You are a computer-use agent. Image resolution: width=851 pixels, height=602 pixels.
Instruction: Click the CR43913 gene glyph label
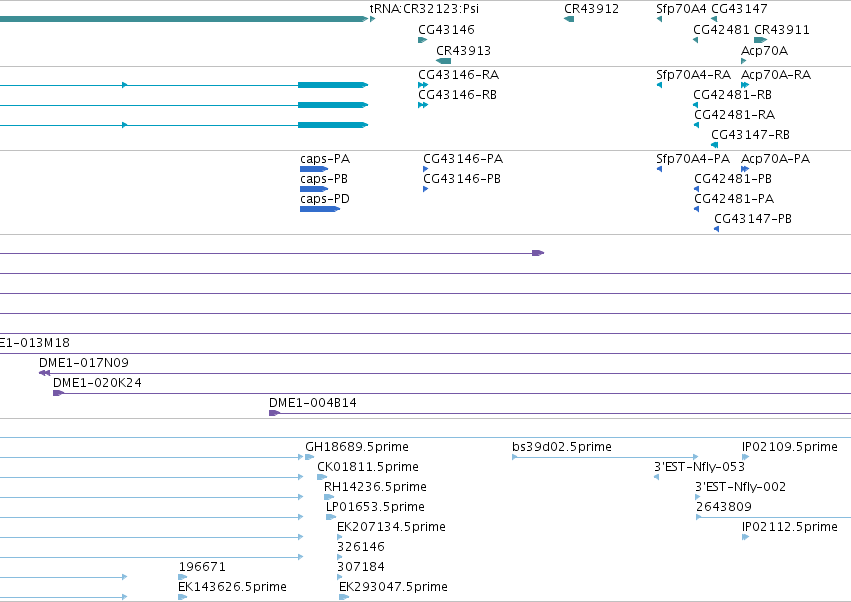tap(463, 50)
